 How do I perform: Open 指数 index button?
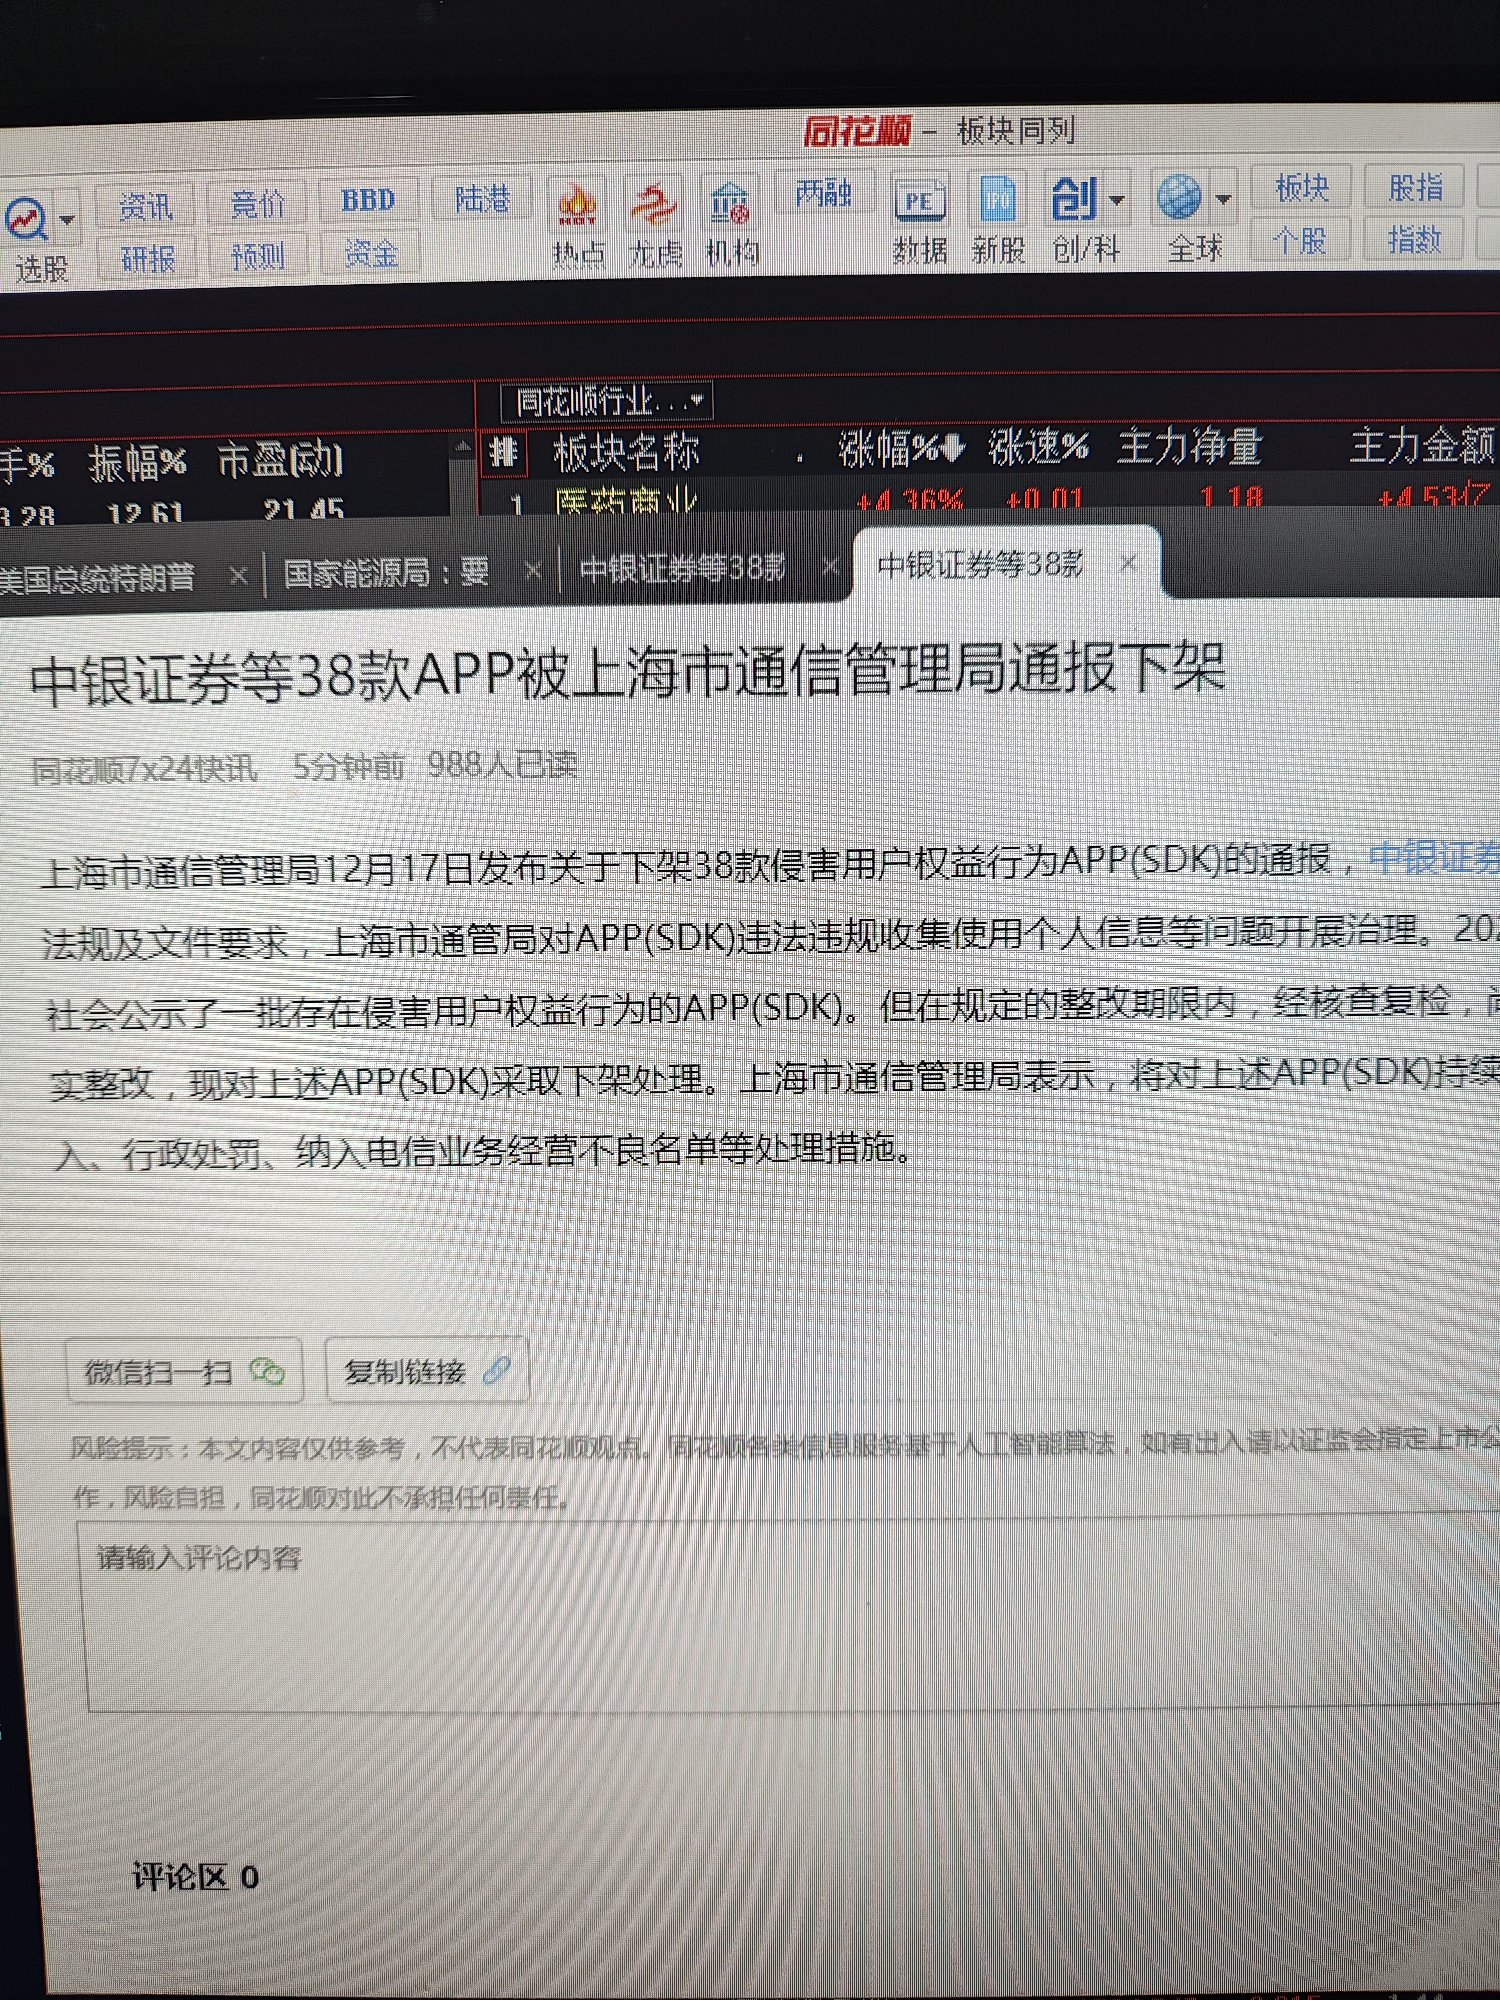pos(1414,240)
